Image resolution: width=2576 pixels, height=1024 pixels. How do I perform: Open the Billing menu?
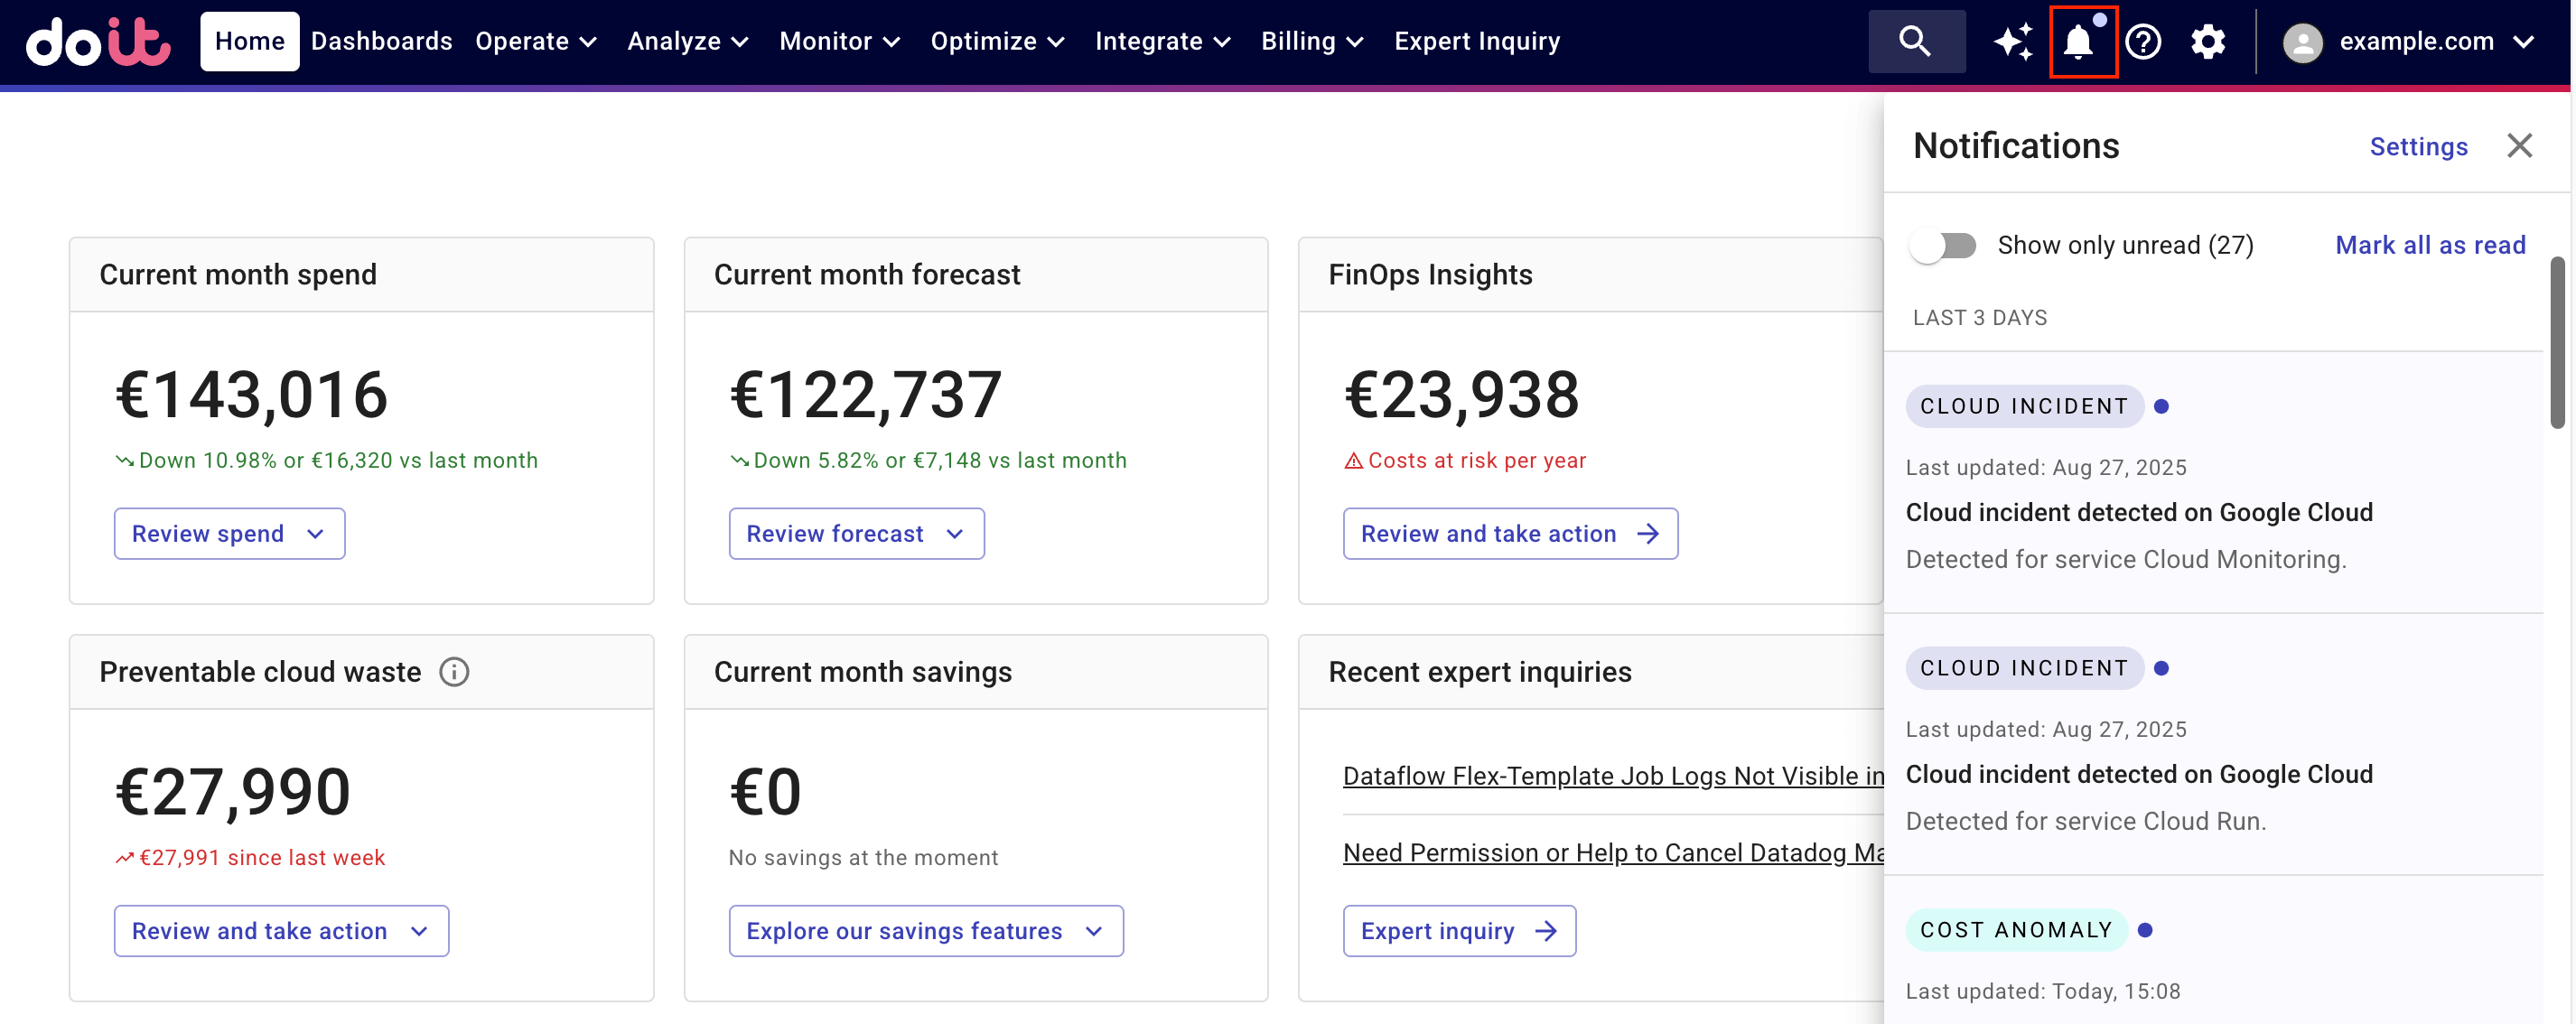pyautogui.click(x=1312, y=41)
